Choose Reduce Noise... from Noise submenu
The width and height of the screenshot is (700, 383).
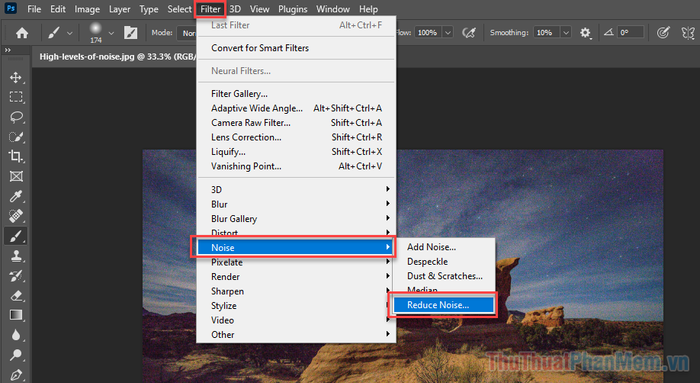[x=443, y=305]
